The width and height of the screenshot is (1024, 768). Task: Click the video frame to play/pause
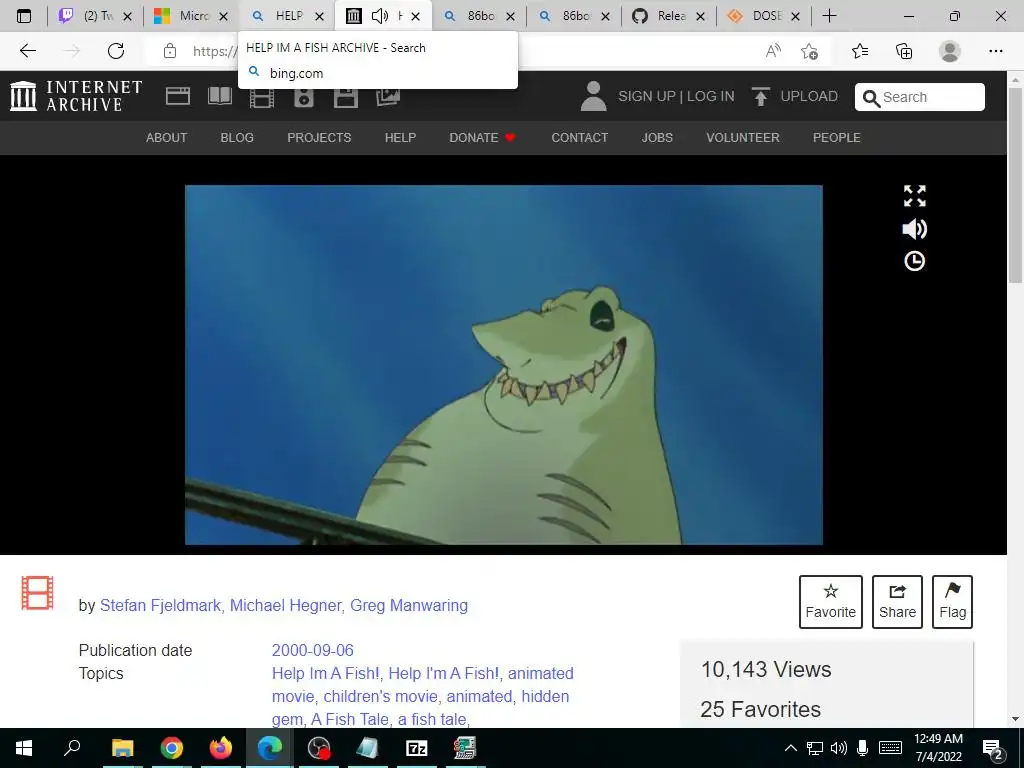504,364
